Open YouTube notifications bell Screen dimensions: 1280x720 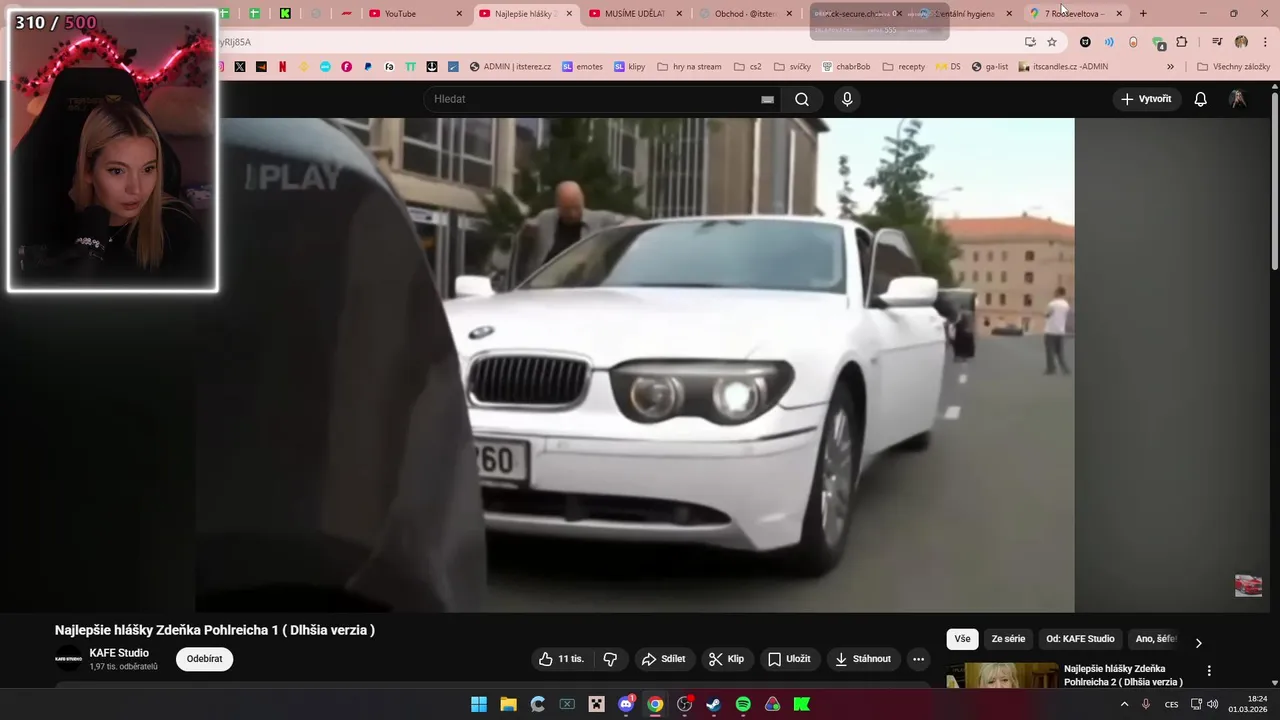pyautogui.click(x=1200, y=99)
